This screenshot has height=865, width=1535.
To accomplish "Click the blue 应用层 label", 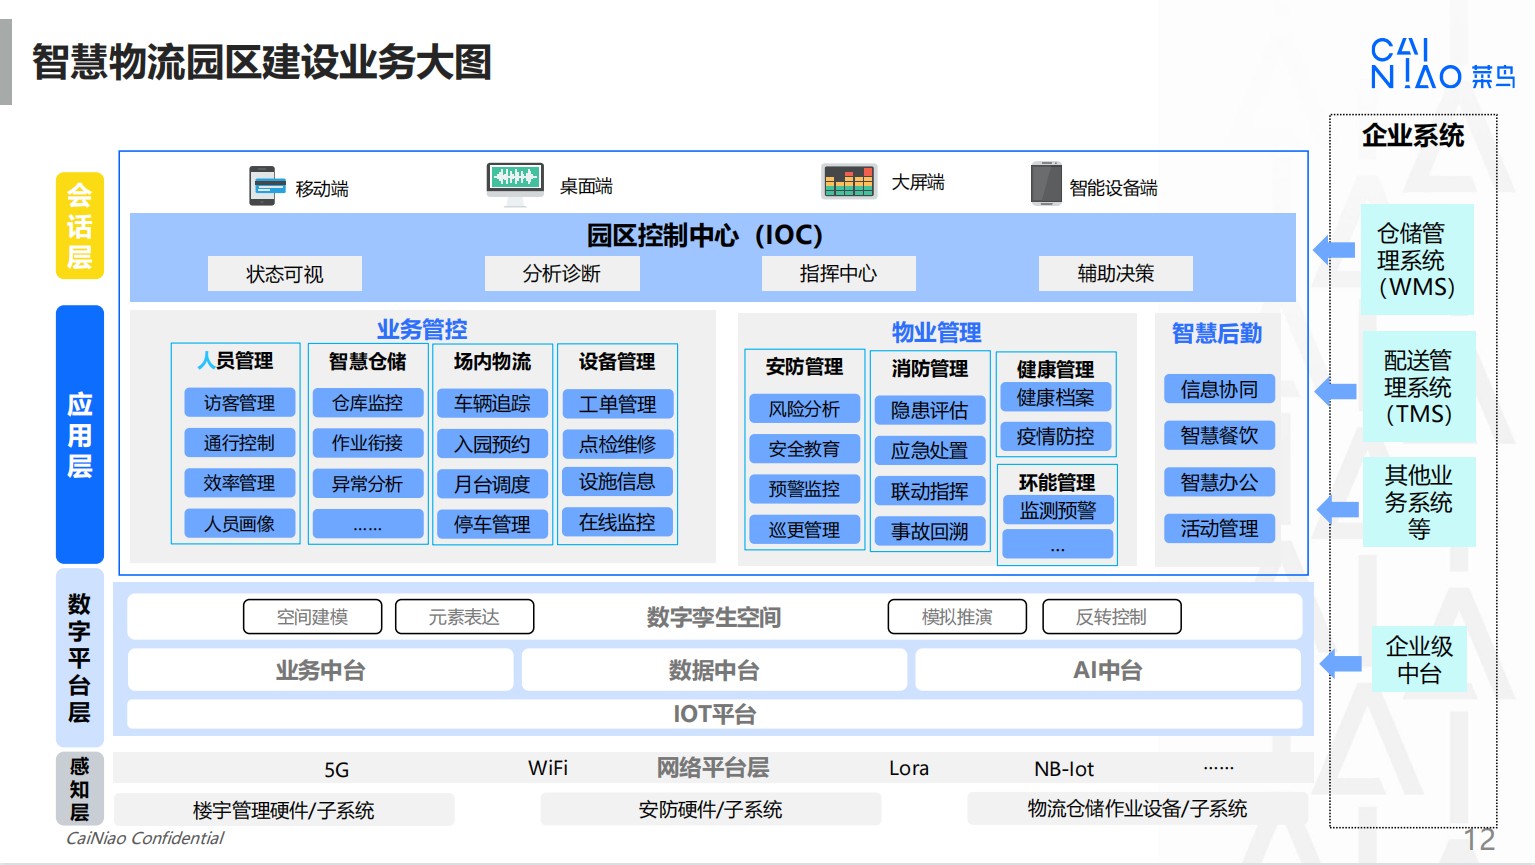I will coord(80,435).
